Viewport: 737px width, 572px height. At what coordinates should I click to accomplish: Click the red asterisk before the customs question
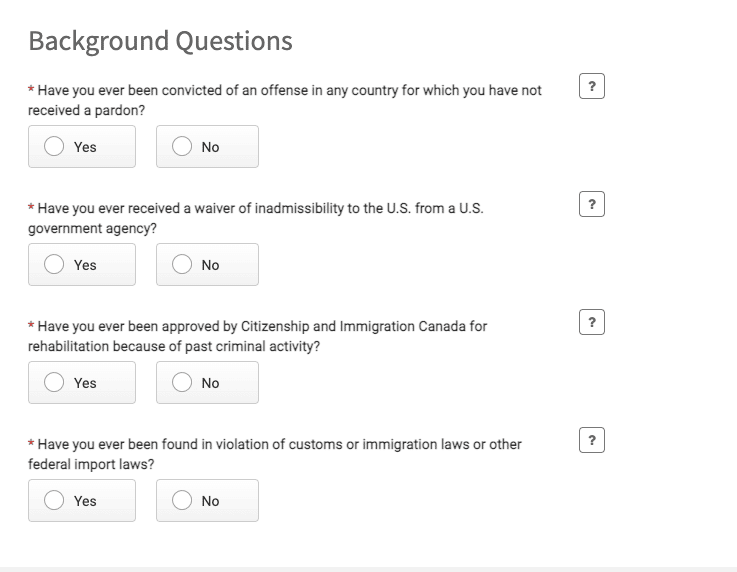(x=31, y=445)
